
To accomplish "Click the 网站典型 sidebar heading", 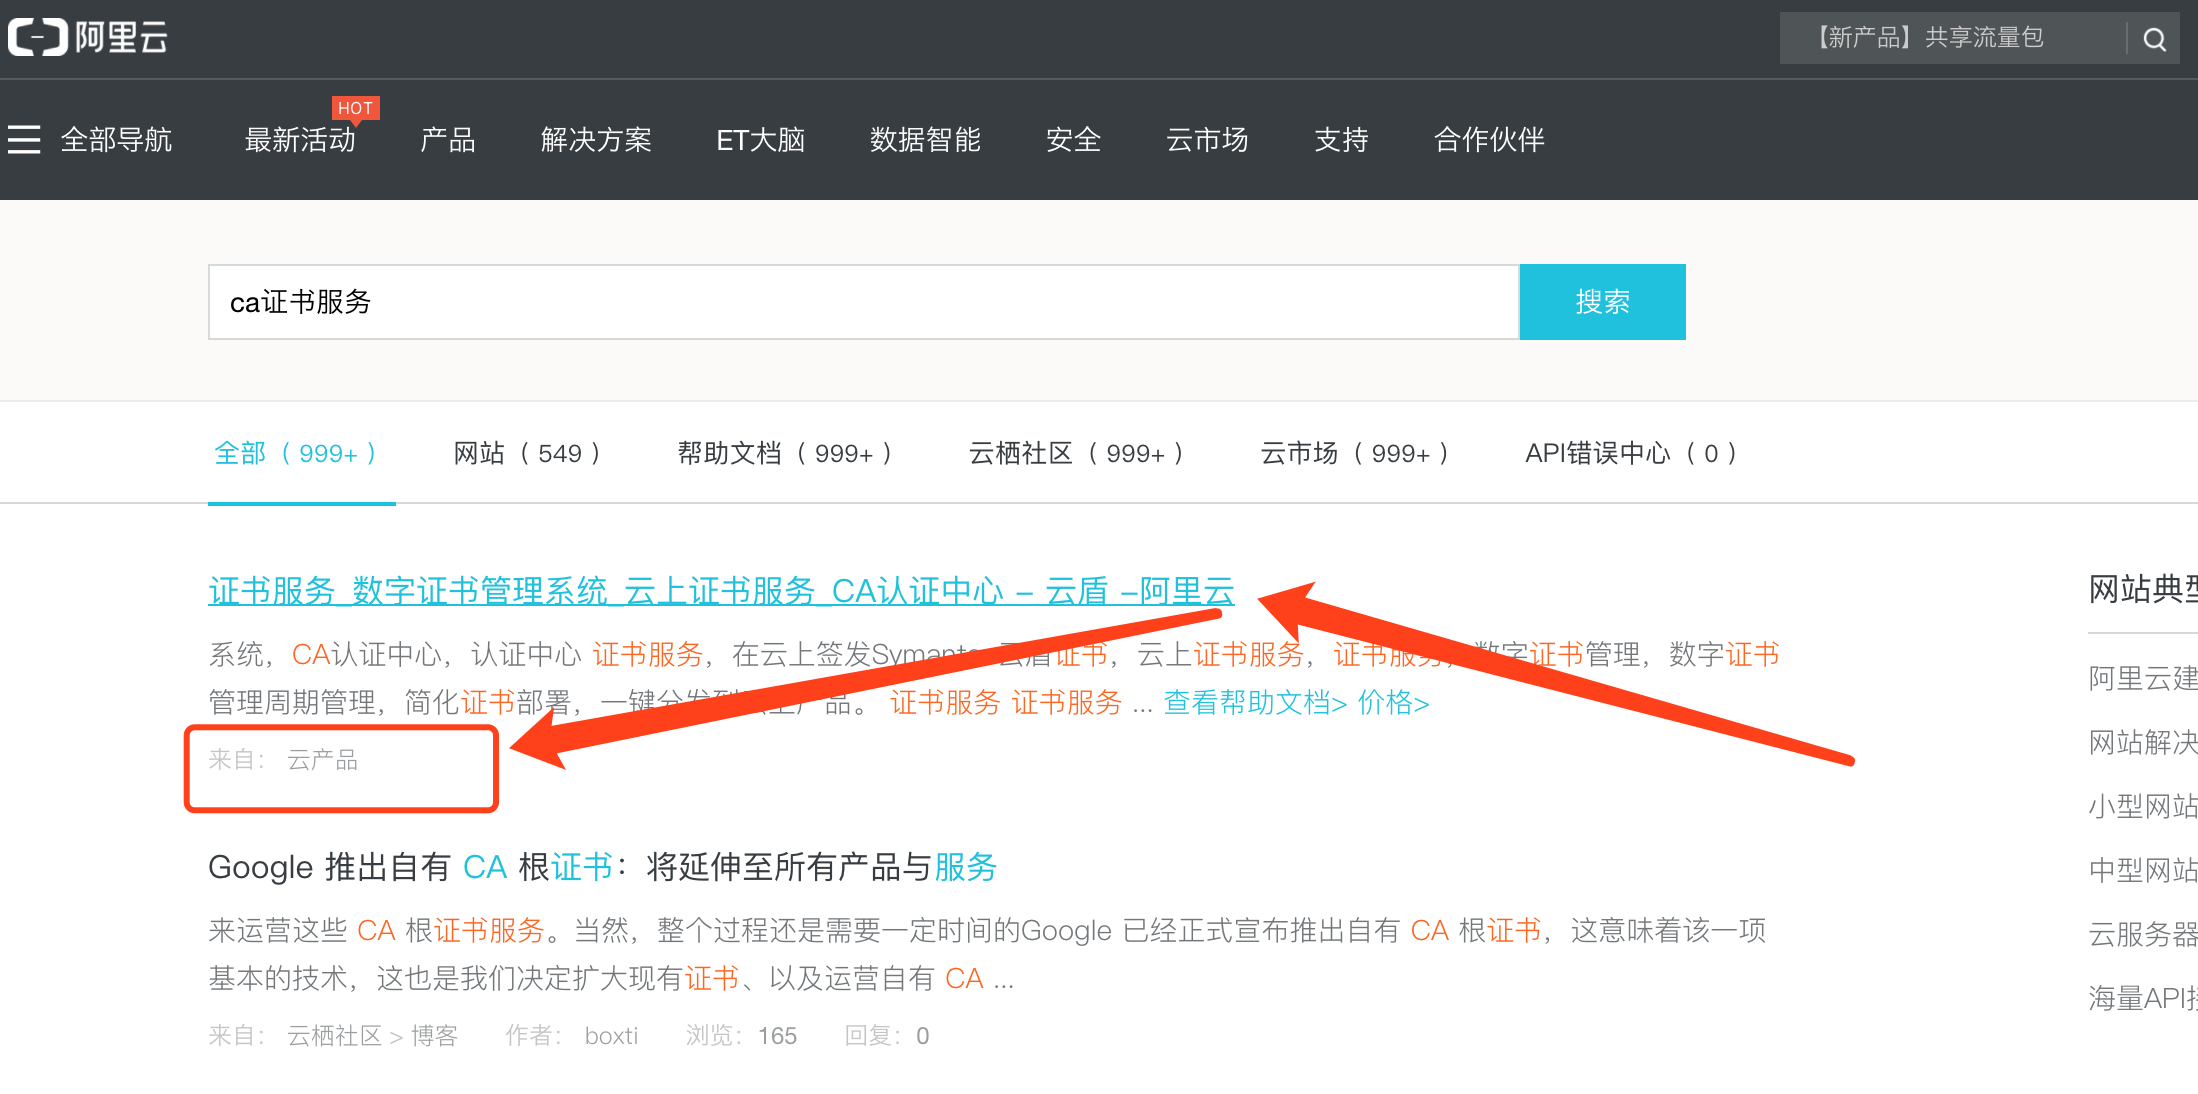I will tap(2143, 590).
